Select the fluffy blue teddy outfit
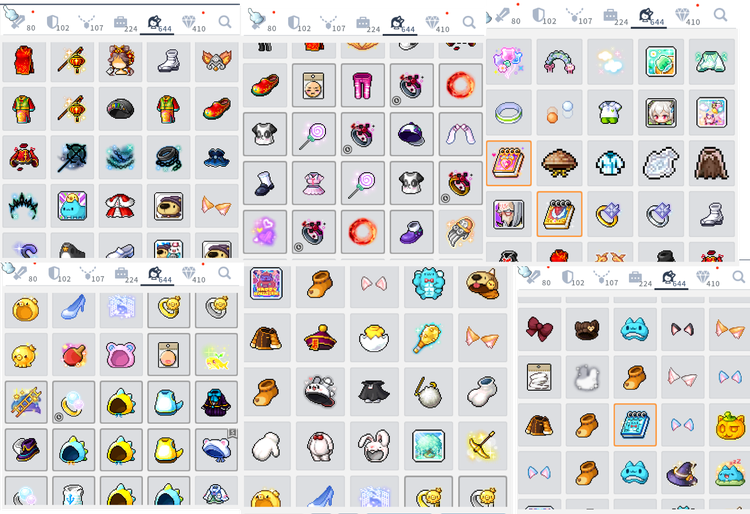 click(x=428, y=284)
